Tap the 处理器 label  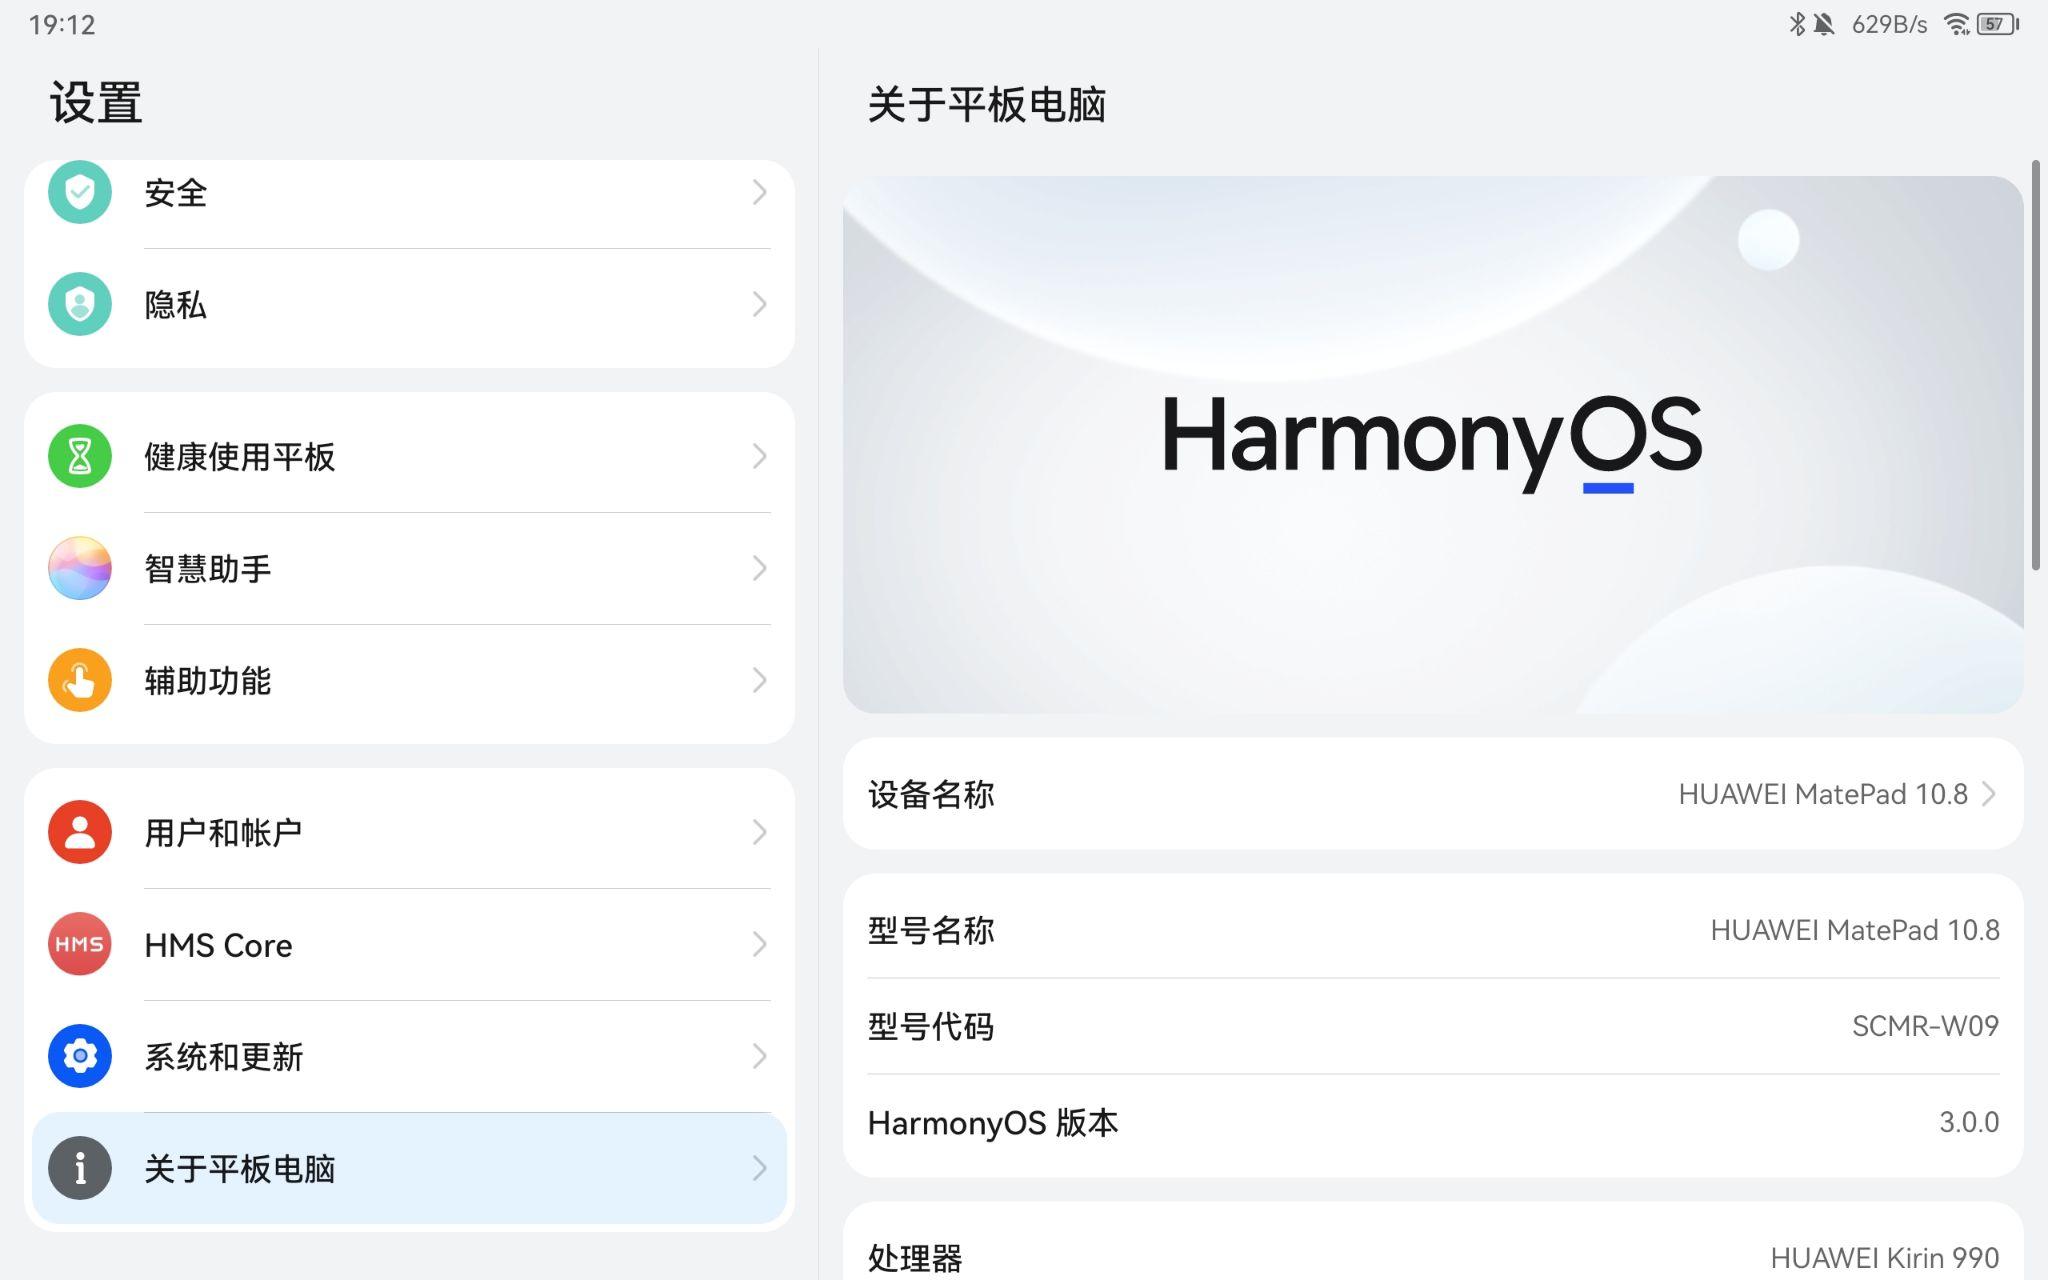(x=915, y=1258)
